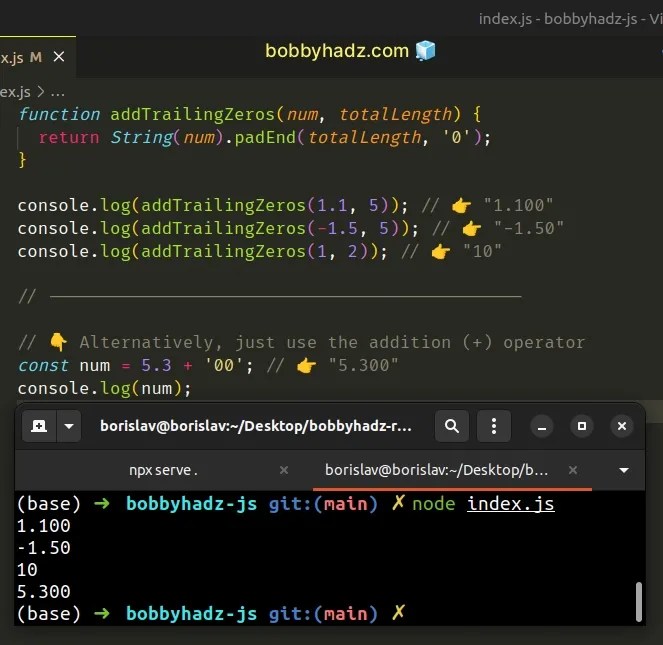Click the 'Alternatively' comment line

point(302,342)
